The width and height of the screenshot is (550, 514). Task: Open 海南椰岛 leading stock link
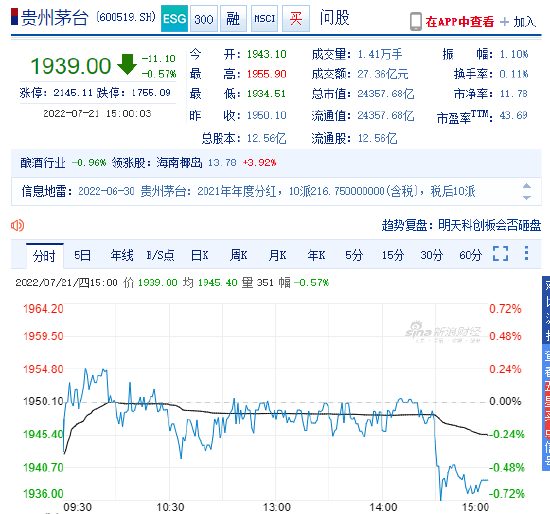pos(179,163)
